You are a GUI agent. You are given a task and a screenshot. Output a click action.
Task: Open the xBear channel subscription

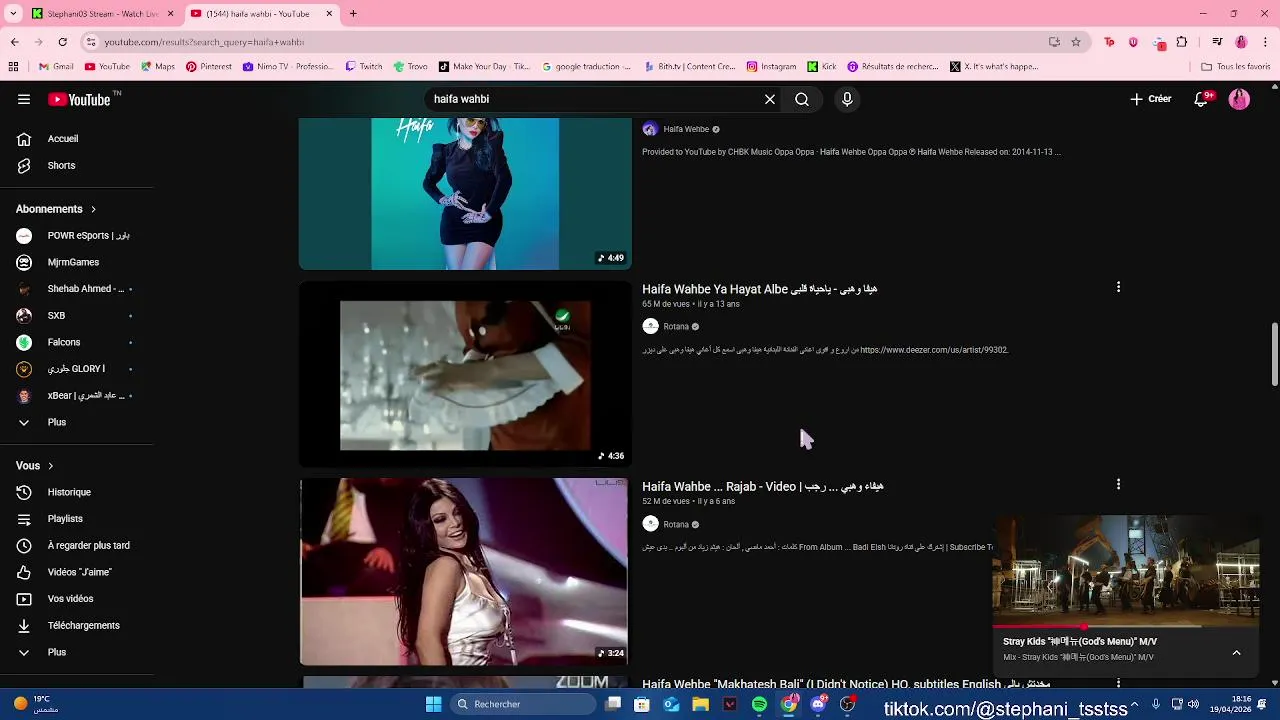(77, 395)
